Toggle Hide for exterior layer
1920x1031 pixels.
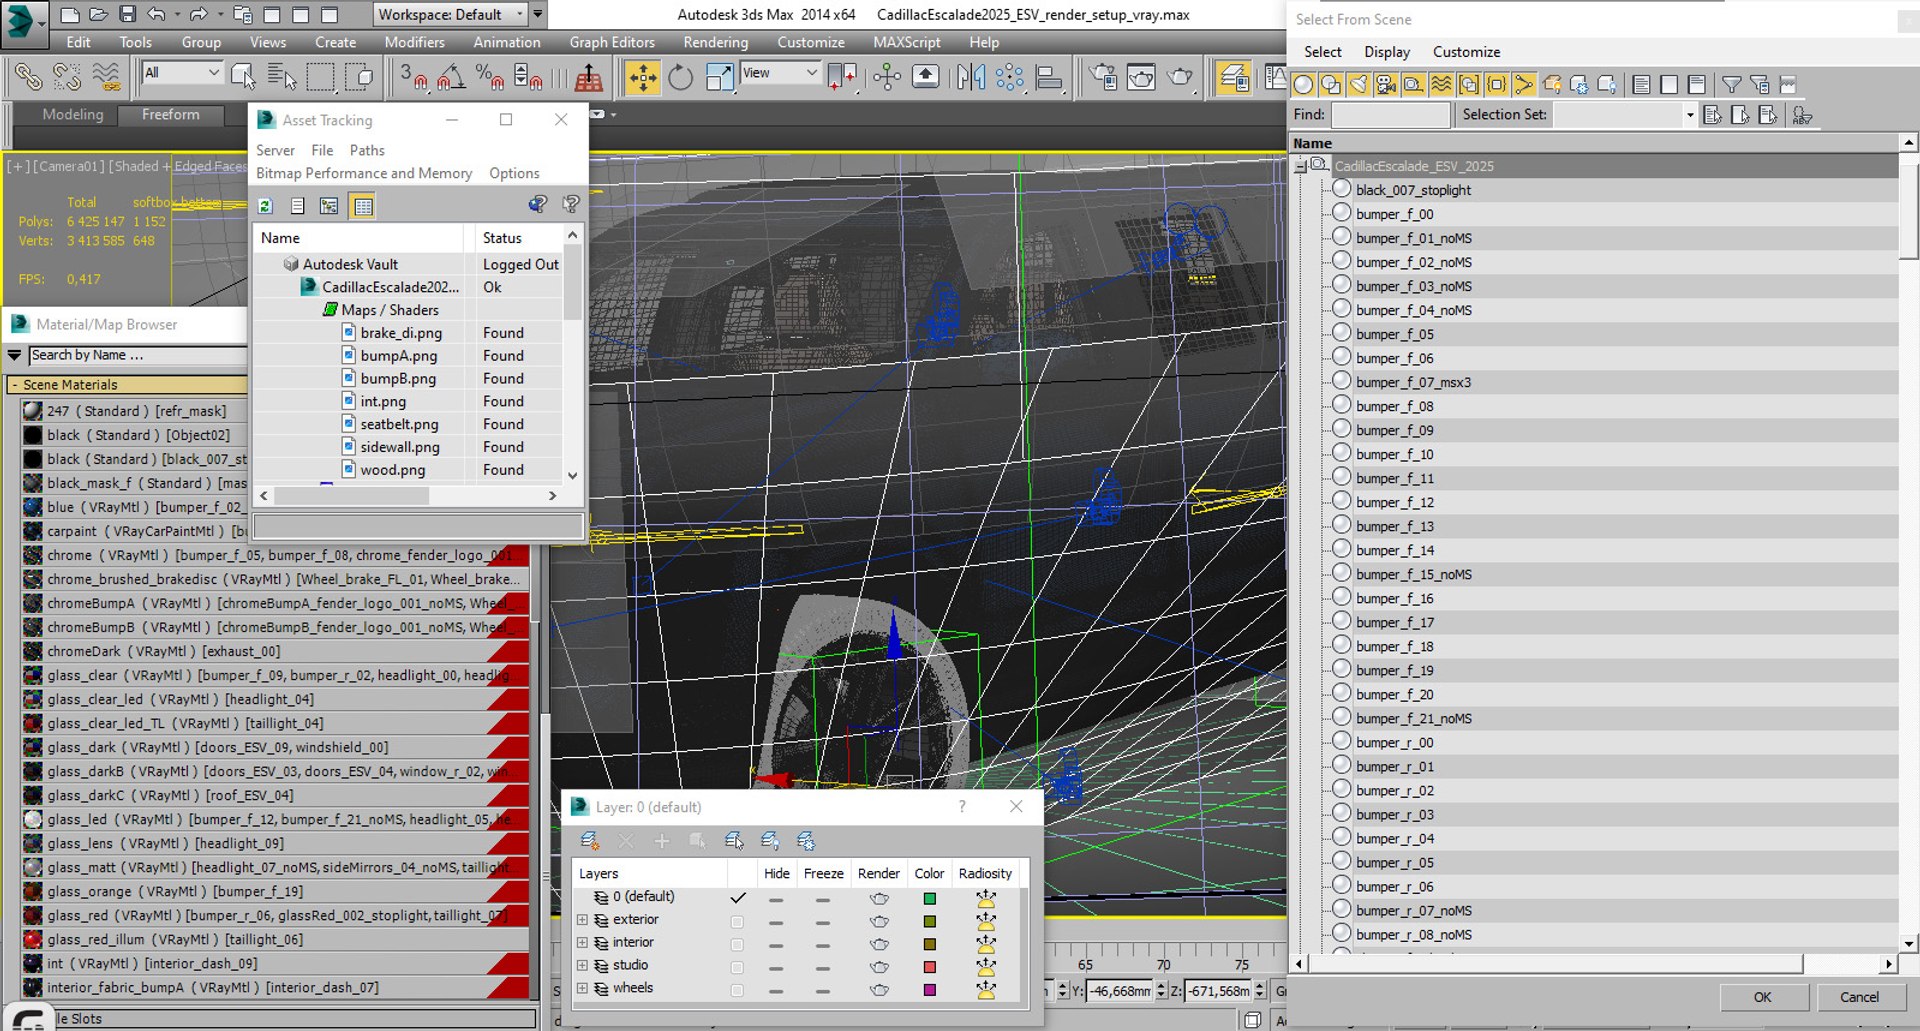click(x=776, y=922)
